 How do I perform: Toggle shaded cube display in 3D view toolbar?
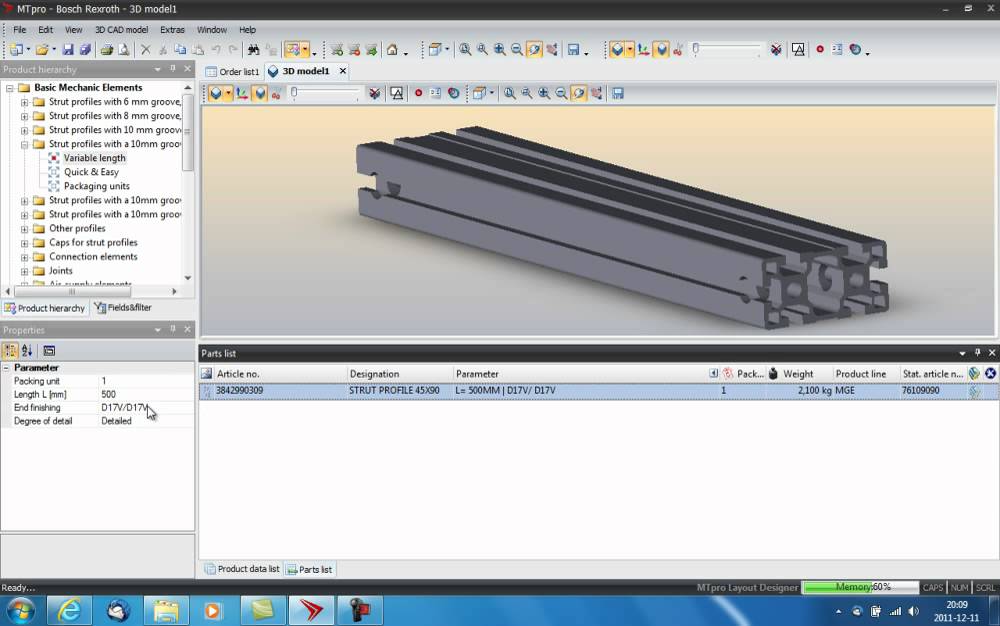(x=216, y=94)
